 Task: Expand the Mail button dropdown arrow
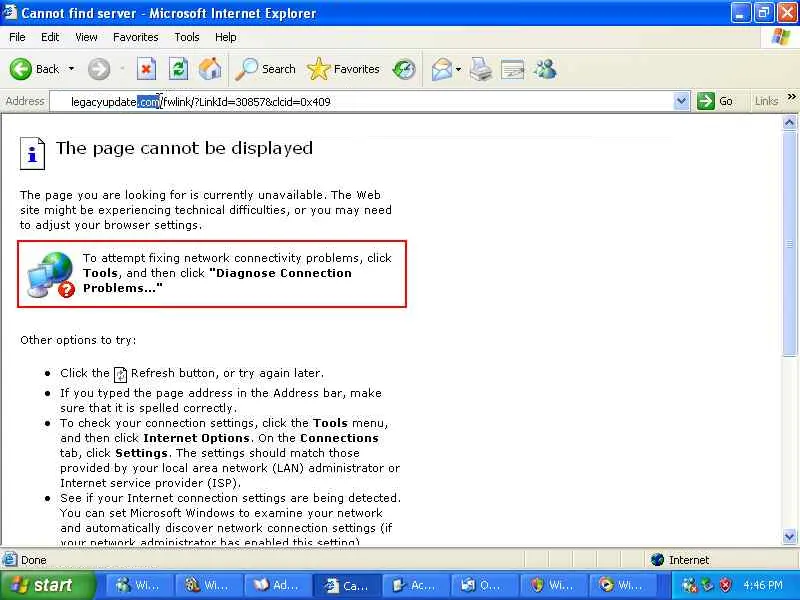click(x=458, y=69)
